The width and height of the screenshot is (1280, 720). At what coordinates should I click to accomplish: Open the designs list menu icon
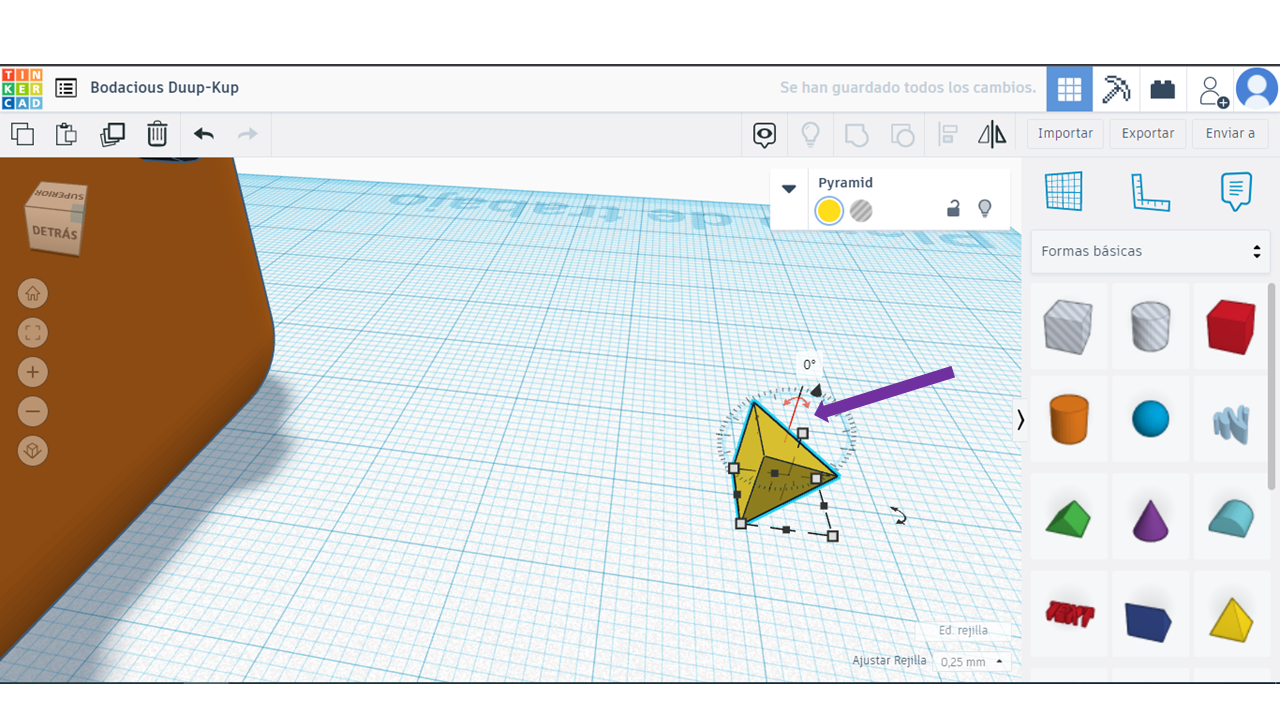click(66, 88)
